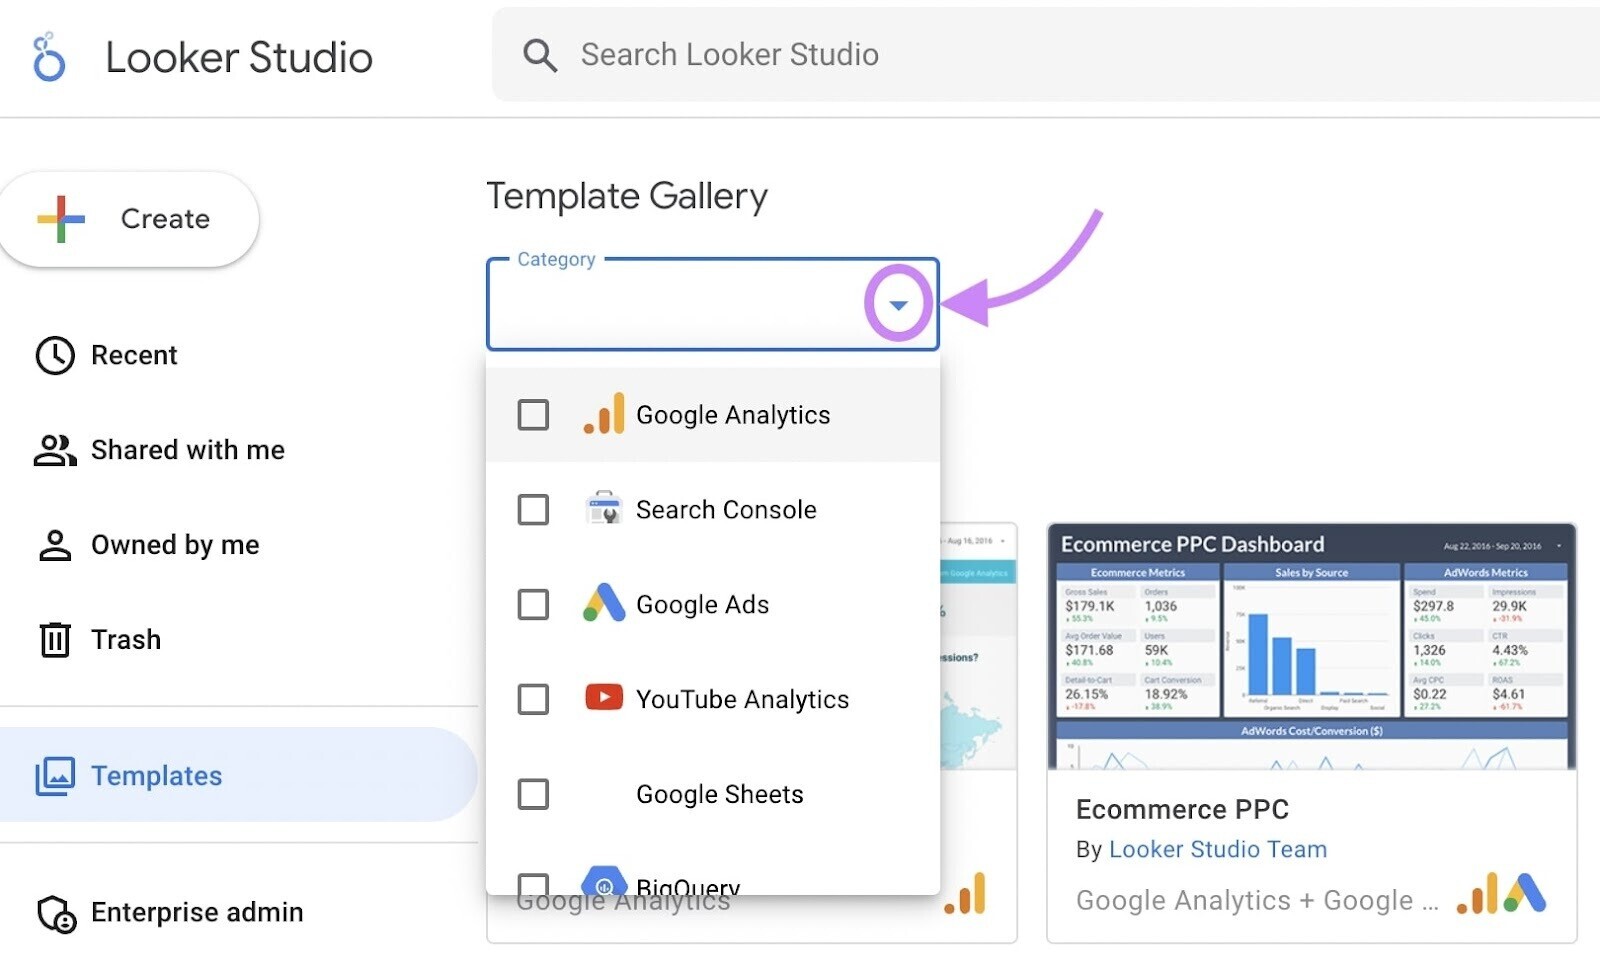Click the Looker Studio logo

(x=46, y=56)
